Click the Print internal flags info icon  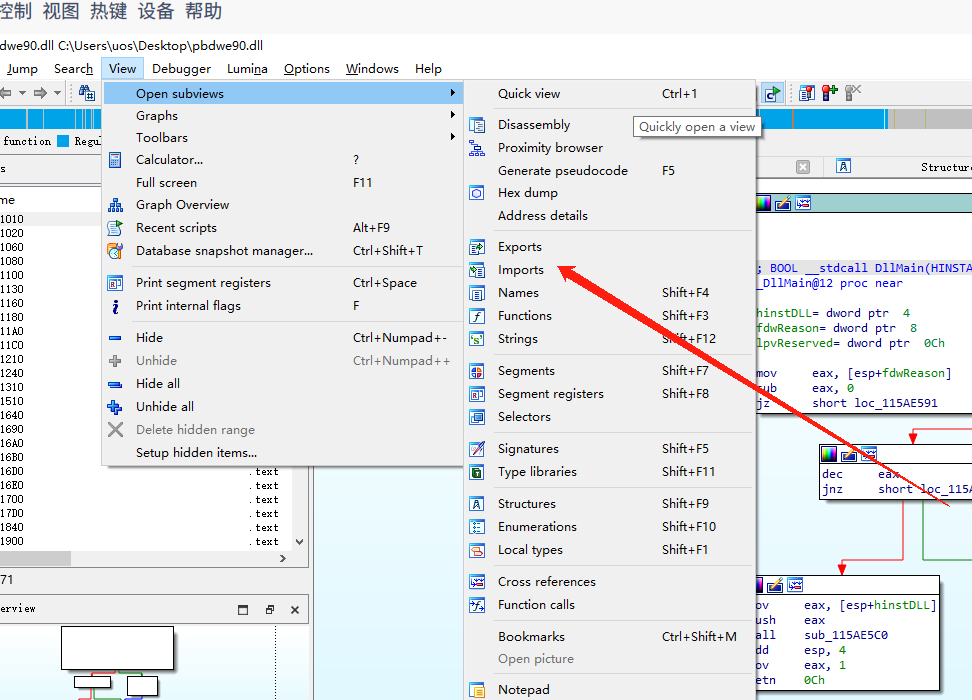(115, 306)
